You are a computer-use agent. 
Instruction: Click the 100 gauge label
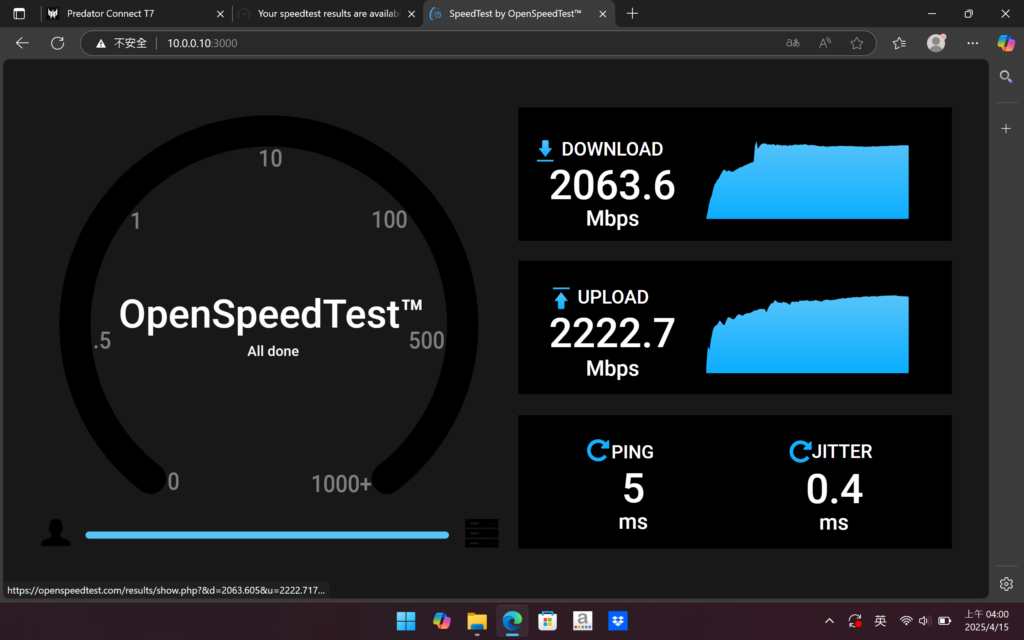click(389, 220)
